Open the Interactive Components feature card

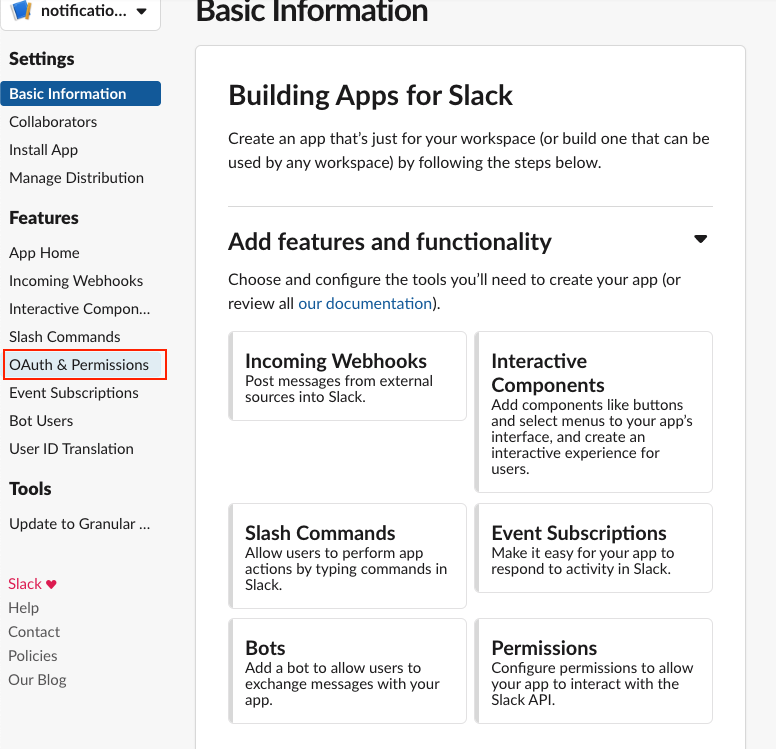(x=593, y=412)
